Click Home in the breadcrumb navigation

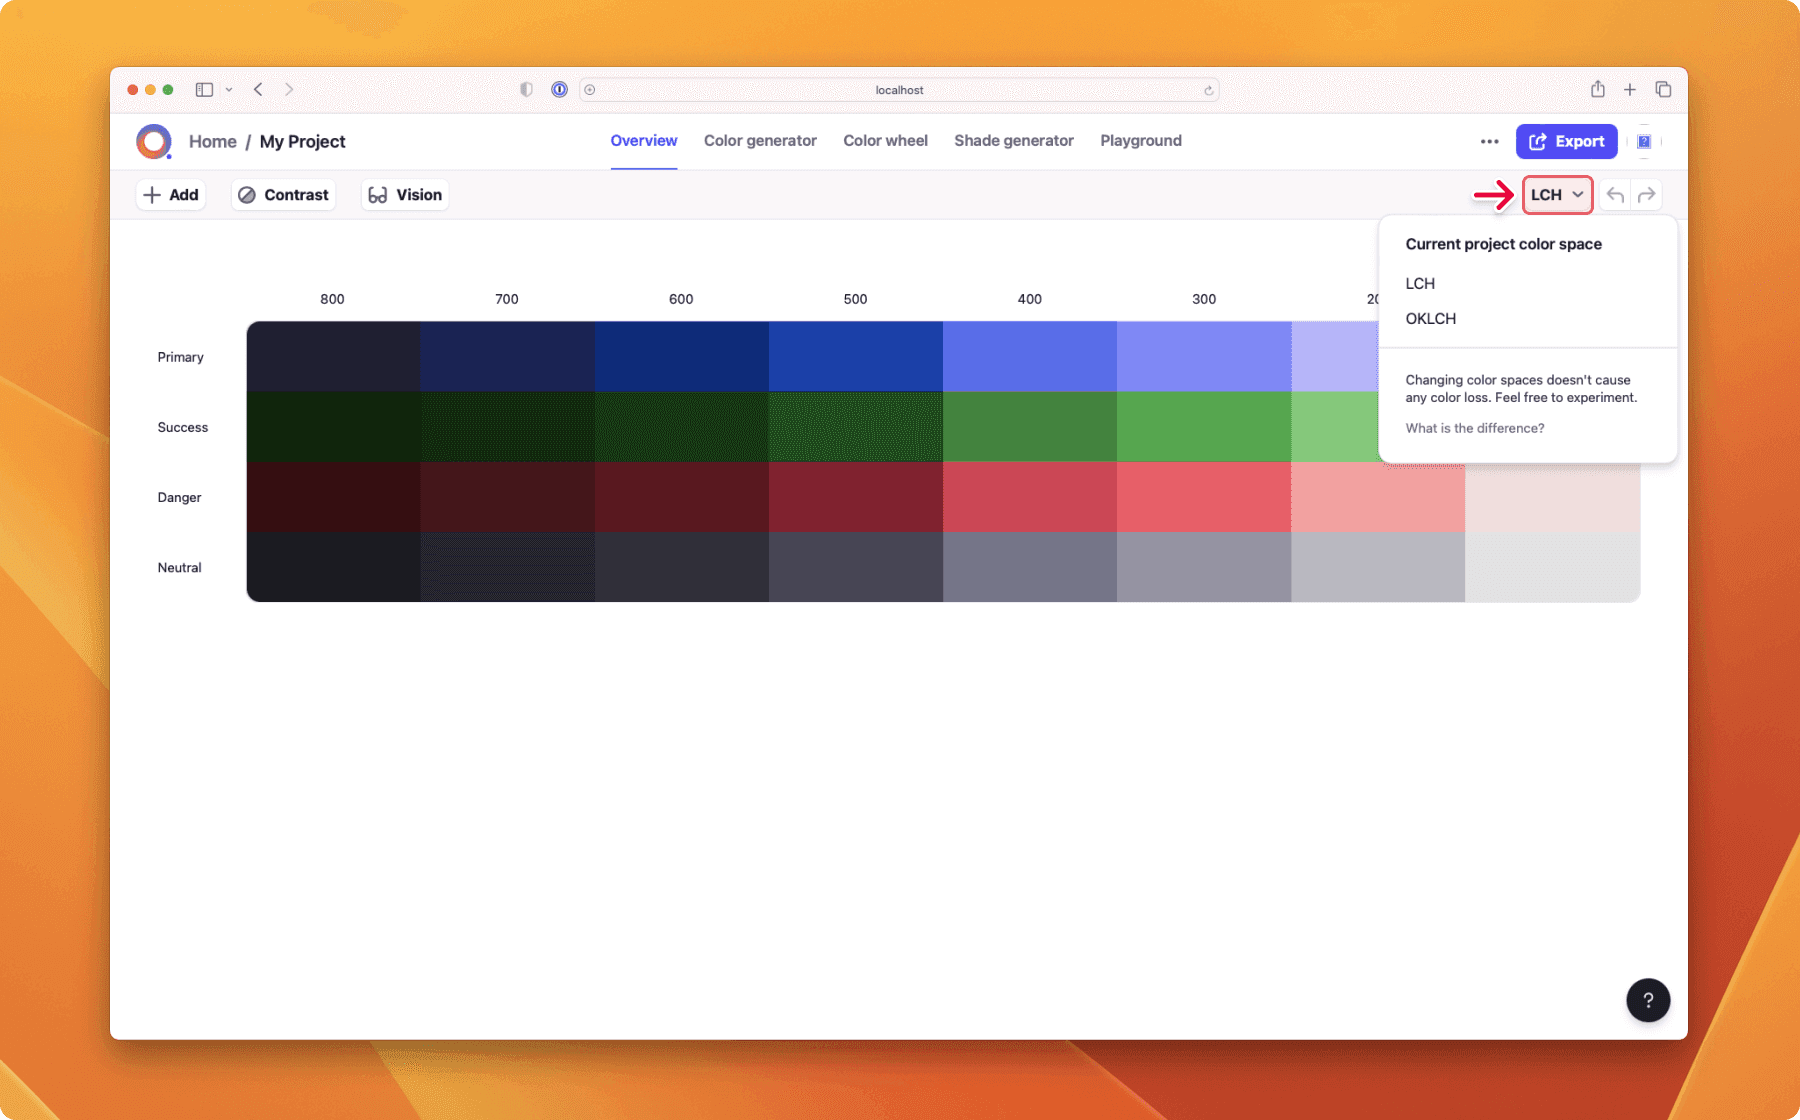[212, 141]
